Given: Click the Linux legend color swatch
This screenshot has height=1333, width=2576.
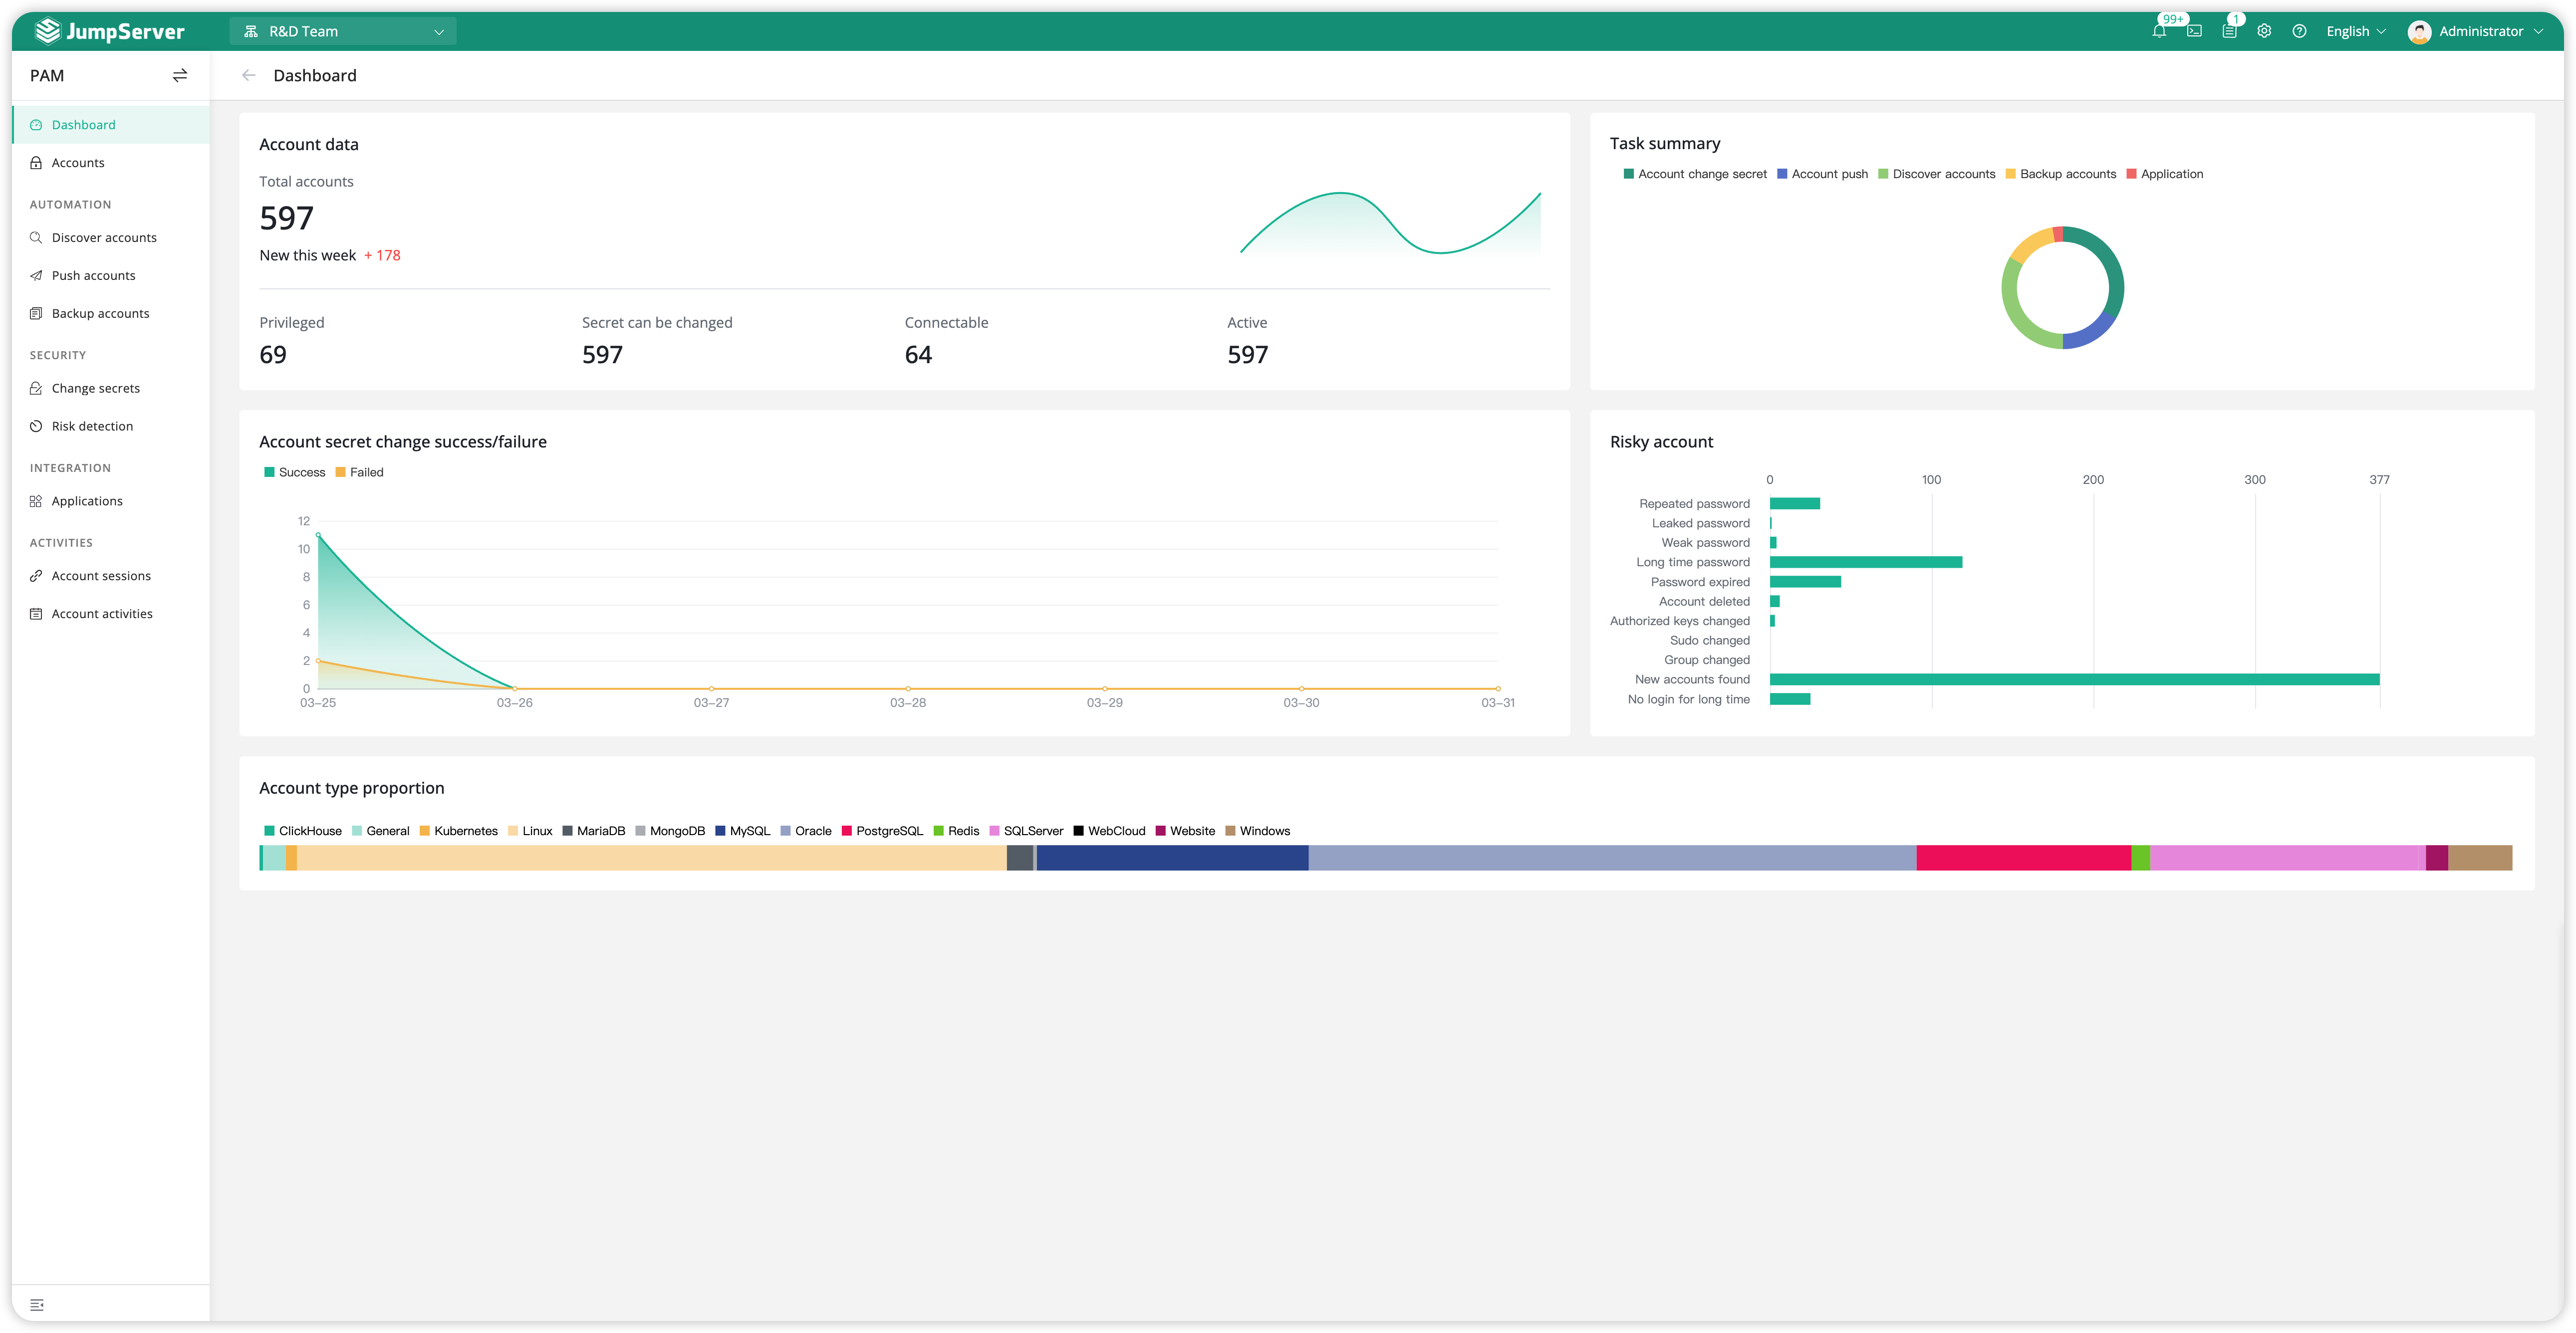Looking at the screenshot, I should click(513, 831).
